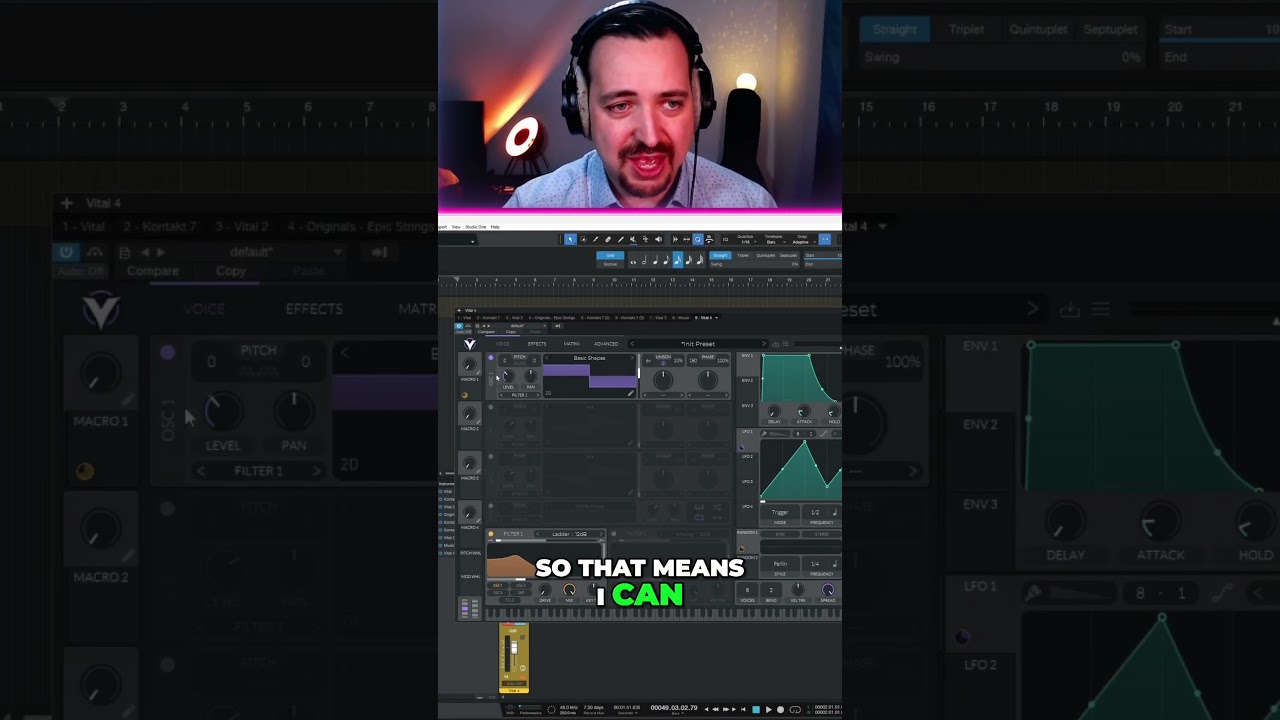Screen dimensions: 1280x720
Task: Switch to the MATRIX tab in Vital
Action: pyautogui.click(x=572, y=344)
